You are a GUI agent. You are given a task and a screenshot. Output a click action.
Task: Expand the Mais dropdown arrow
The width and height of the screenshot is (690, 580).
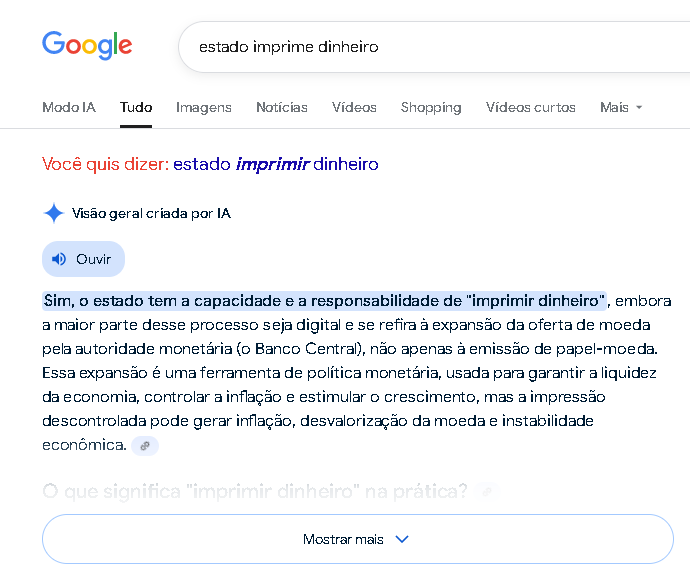pyautogui.click(x=639, y=107)
